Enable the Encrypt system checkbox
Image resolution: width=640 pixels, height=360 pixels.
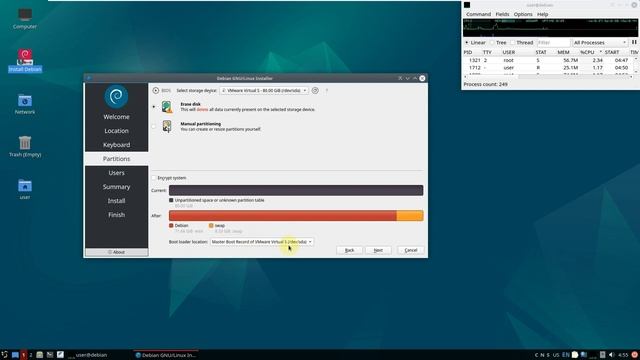coord(154,178)
